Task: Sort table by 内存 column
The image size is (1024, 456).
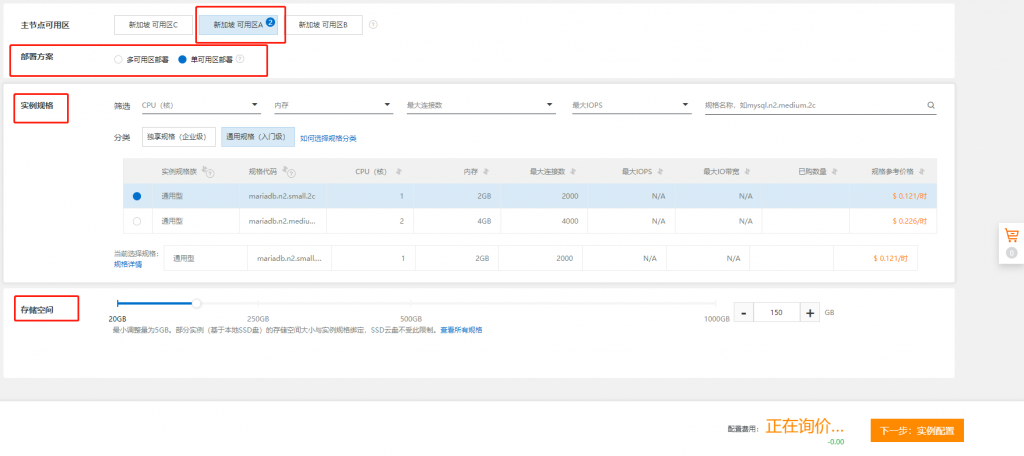Action: coord(487,172)
